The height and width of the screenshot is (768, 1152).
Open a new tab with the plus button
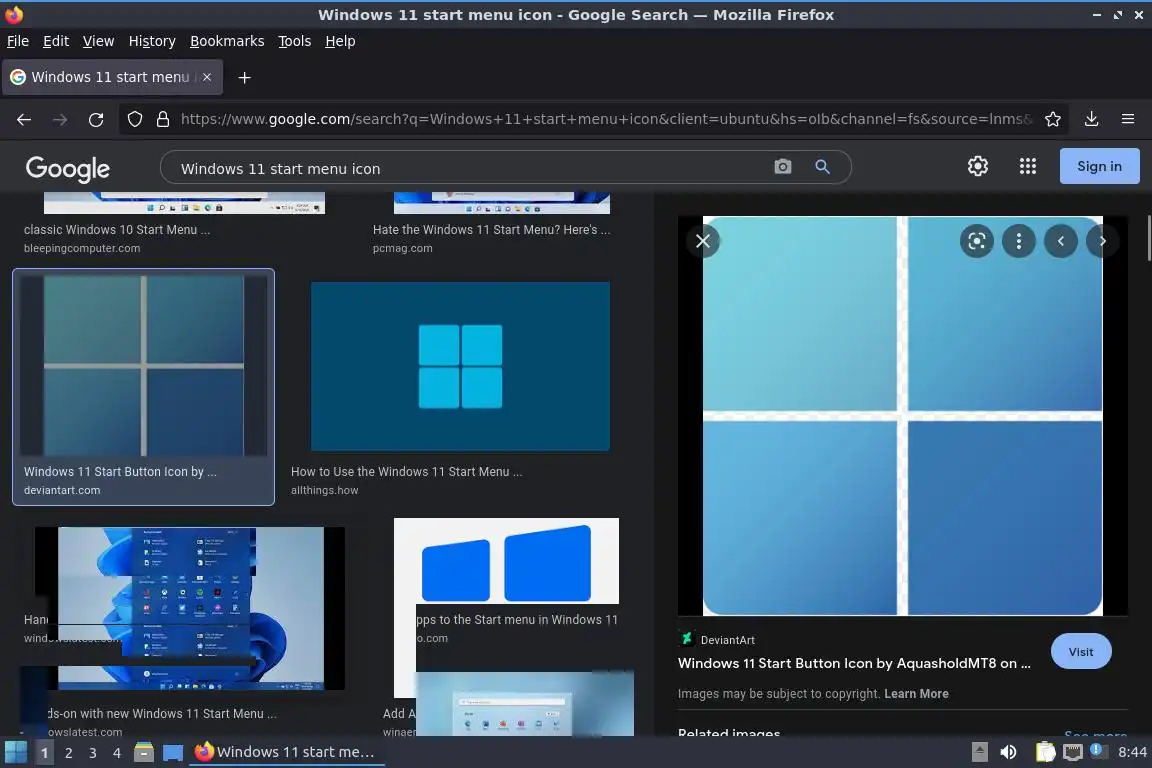pos(245,78)
